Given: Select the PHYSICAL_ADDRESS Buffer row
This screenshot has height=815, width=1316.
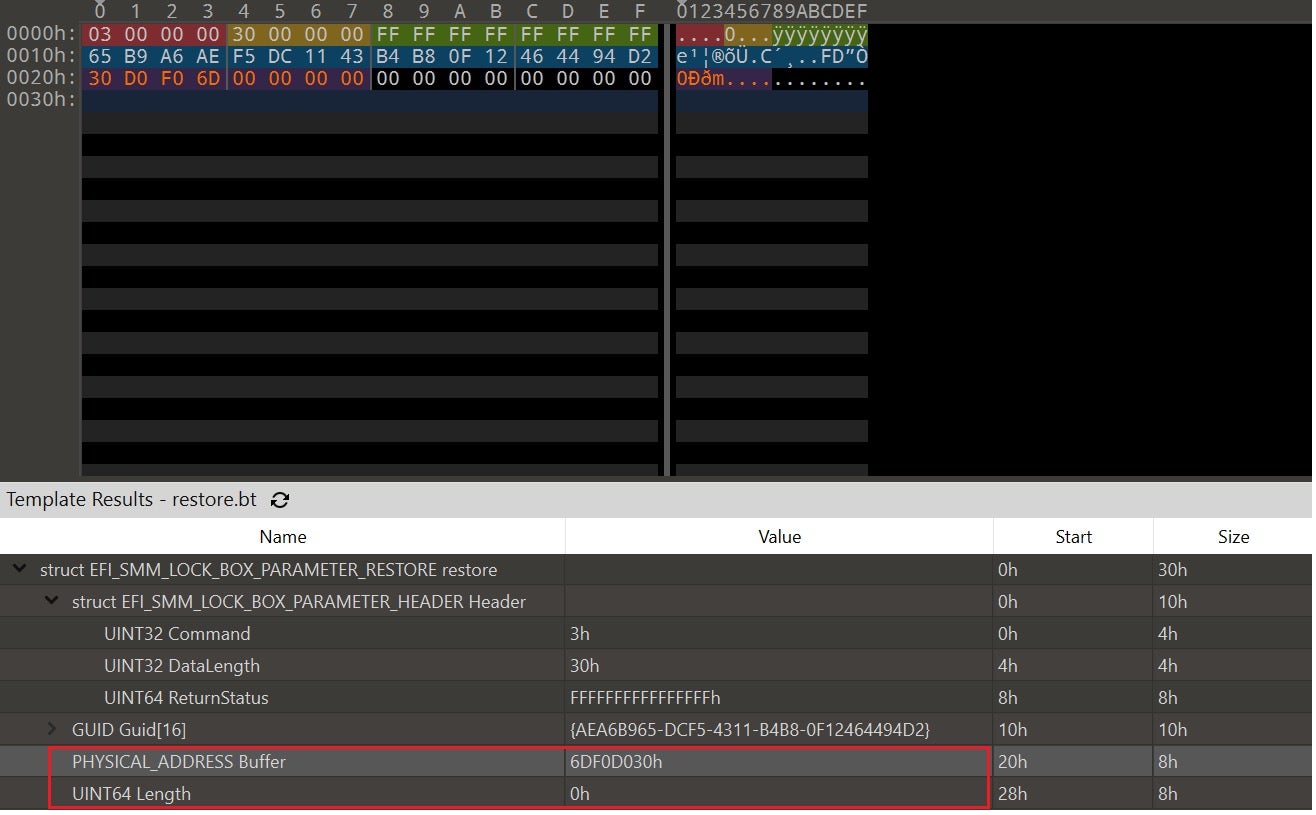Looking at the screenshot, I should click(x=178, y=762).
